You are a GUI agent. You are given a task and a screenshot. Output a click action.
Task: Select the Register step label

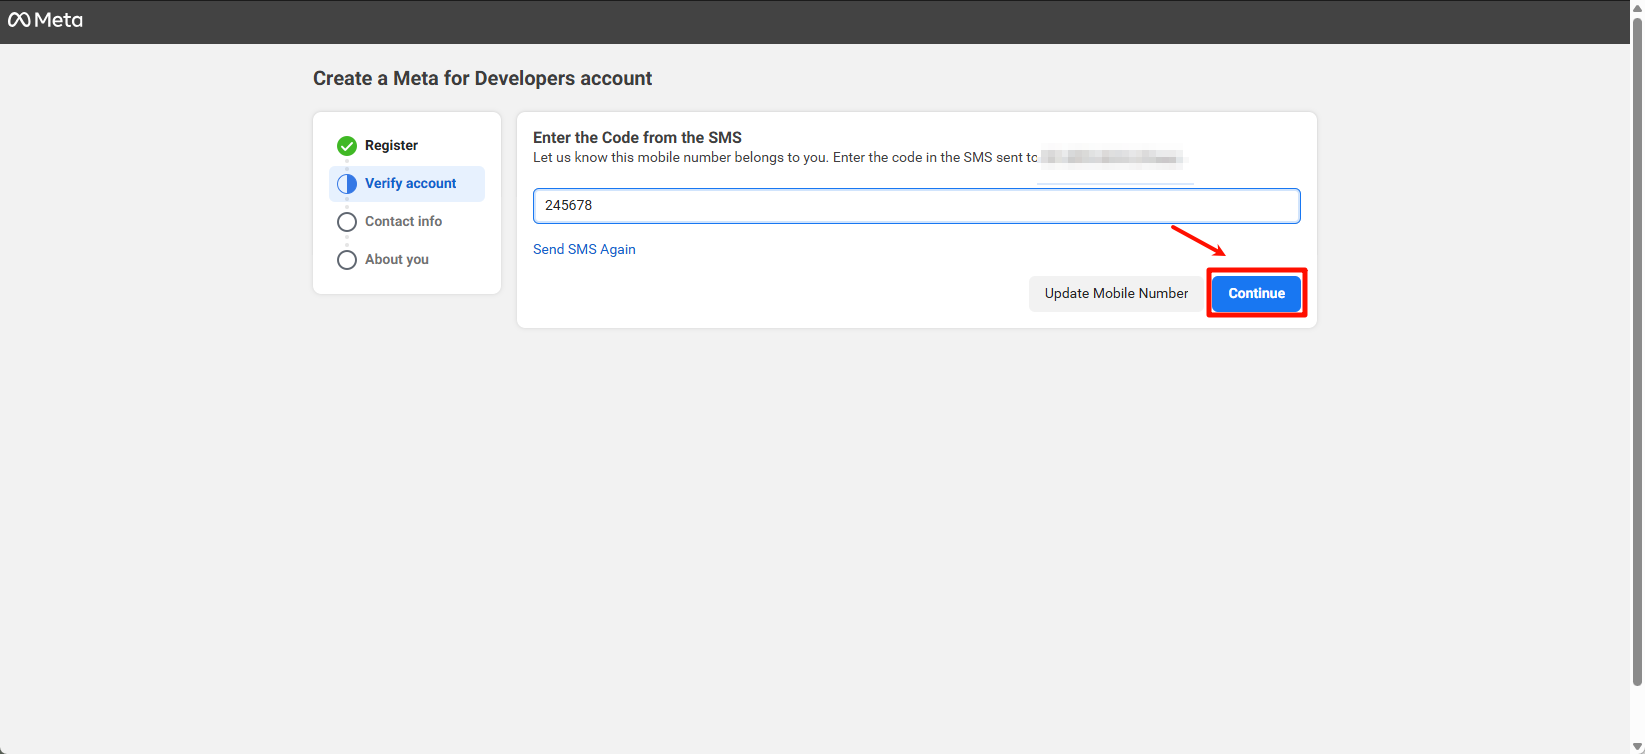(391, 146)
